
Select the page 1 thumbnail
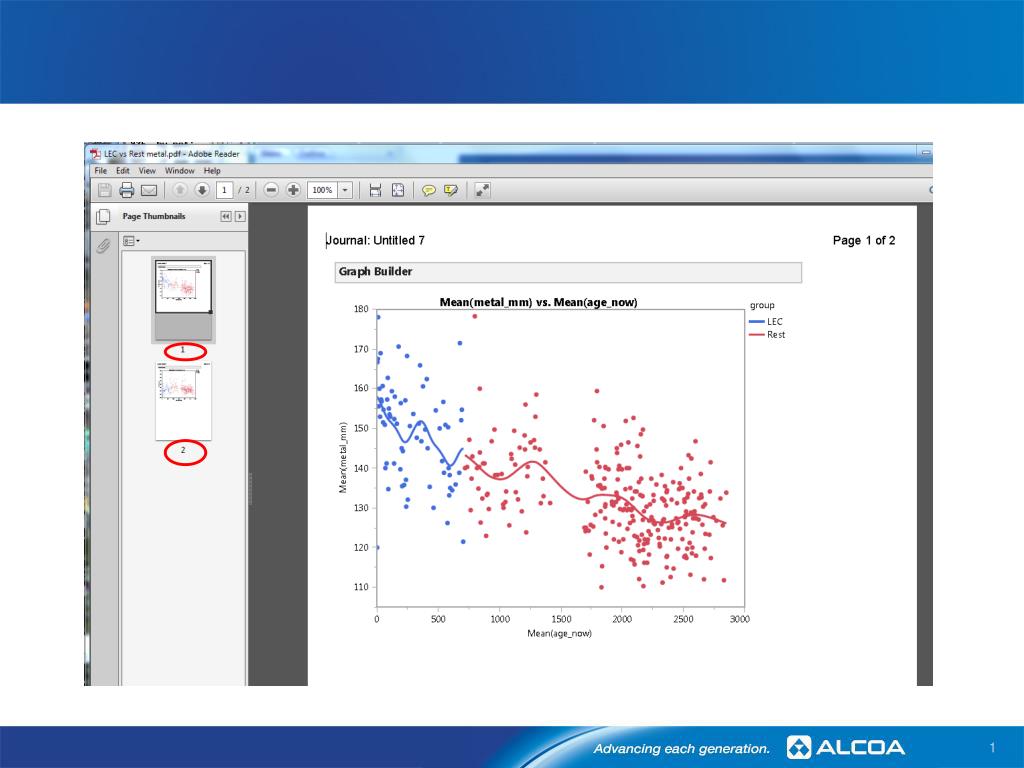coord(184,299)
